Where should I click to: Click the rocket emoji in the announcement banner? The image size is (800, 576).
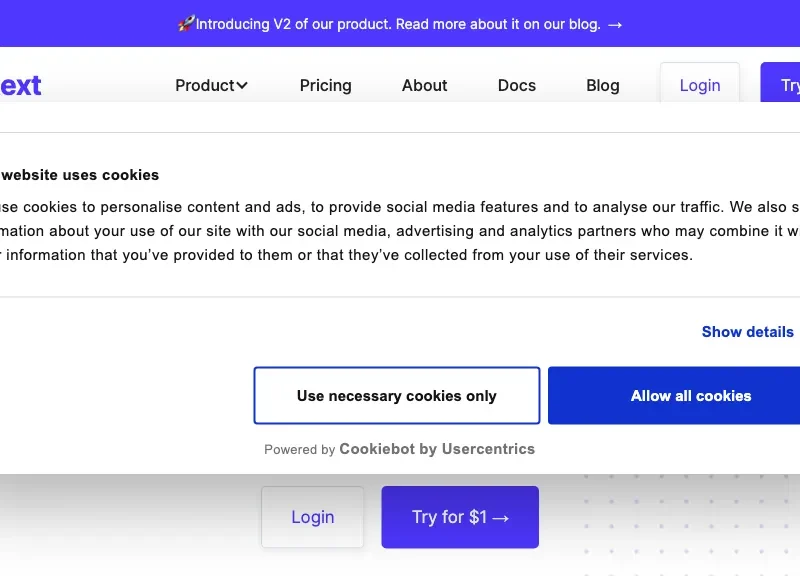186,24
